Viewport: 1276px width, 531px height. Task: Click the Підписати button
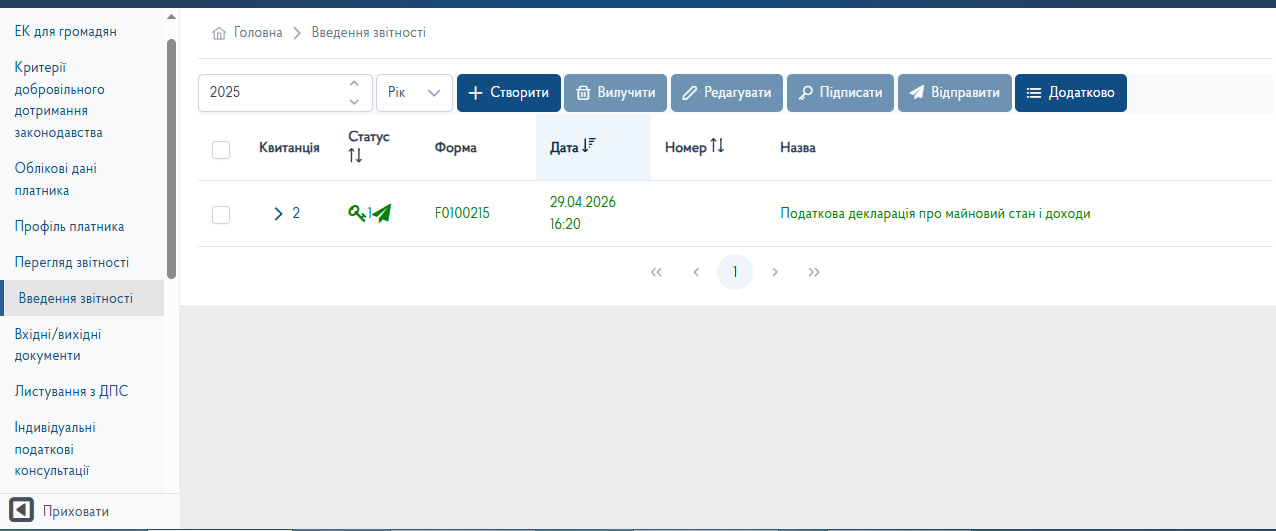[840, 93]
